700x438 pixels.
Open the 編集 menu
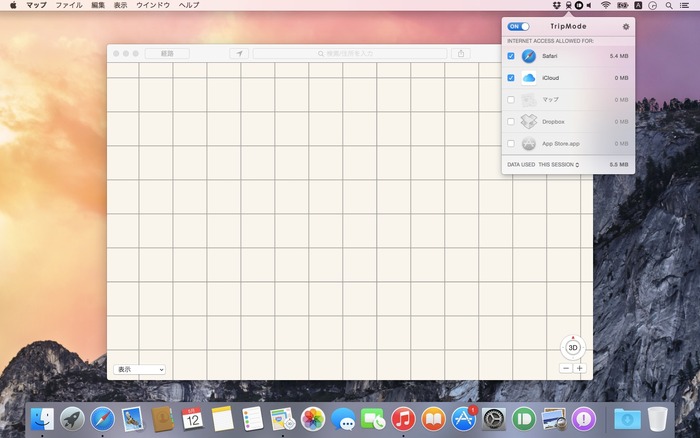(98, 5)
